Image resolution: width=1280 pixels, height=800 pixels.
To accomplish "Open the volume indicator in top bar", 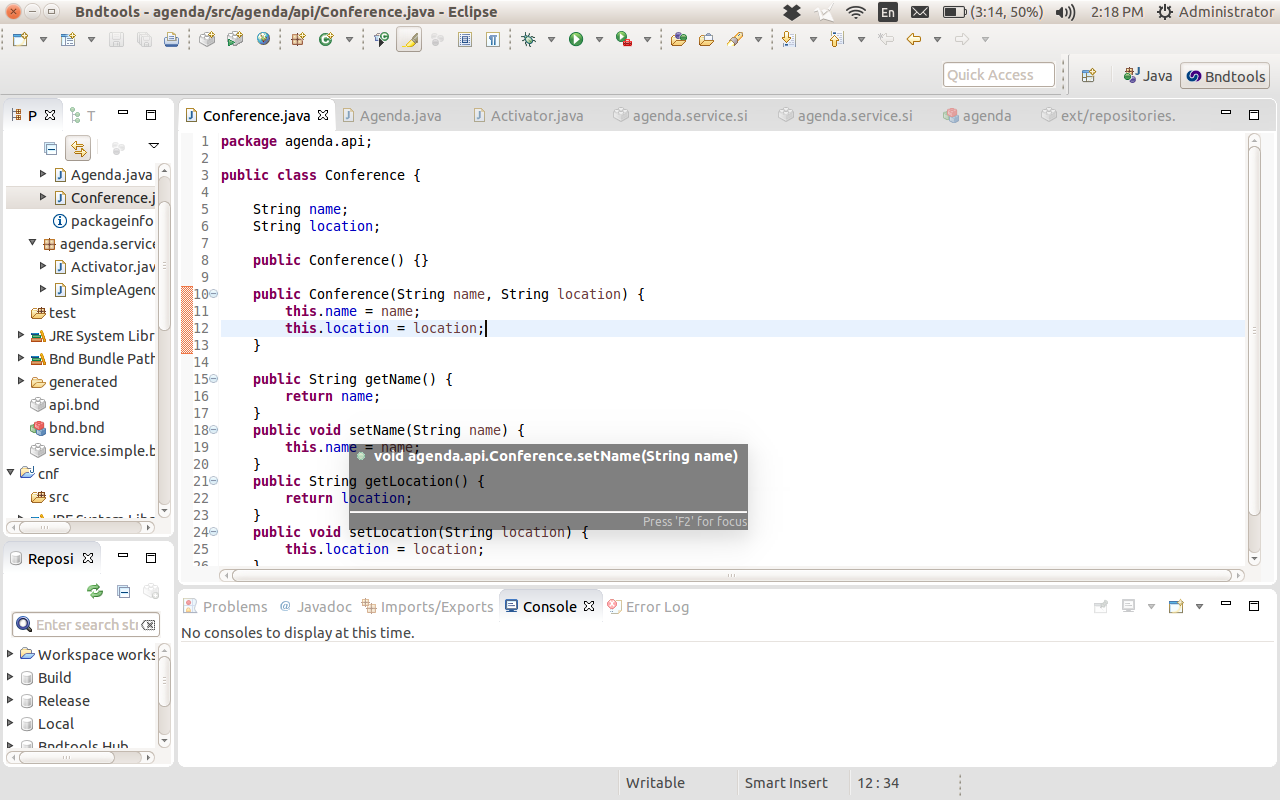I will (1065, 12).
